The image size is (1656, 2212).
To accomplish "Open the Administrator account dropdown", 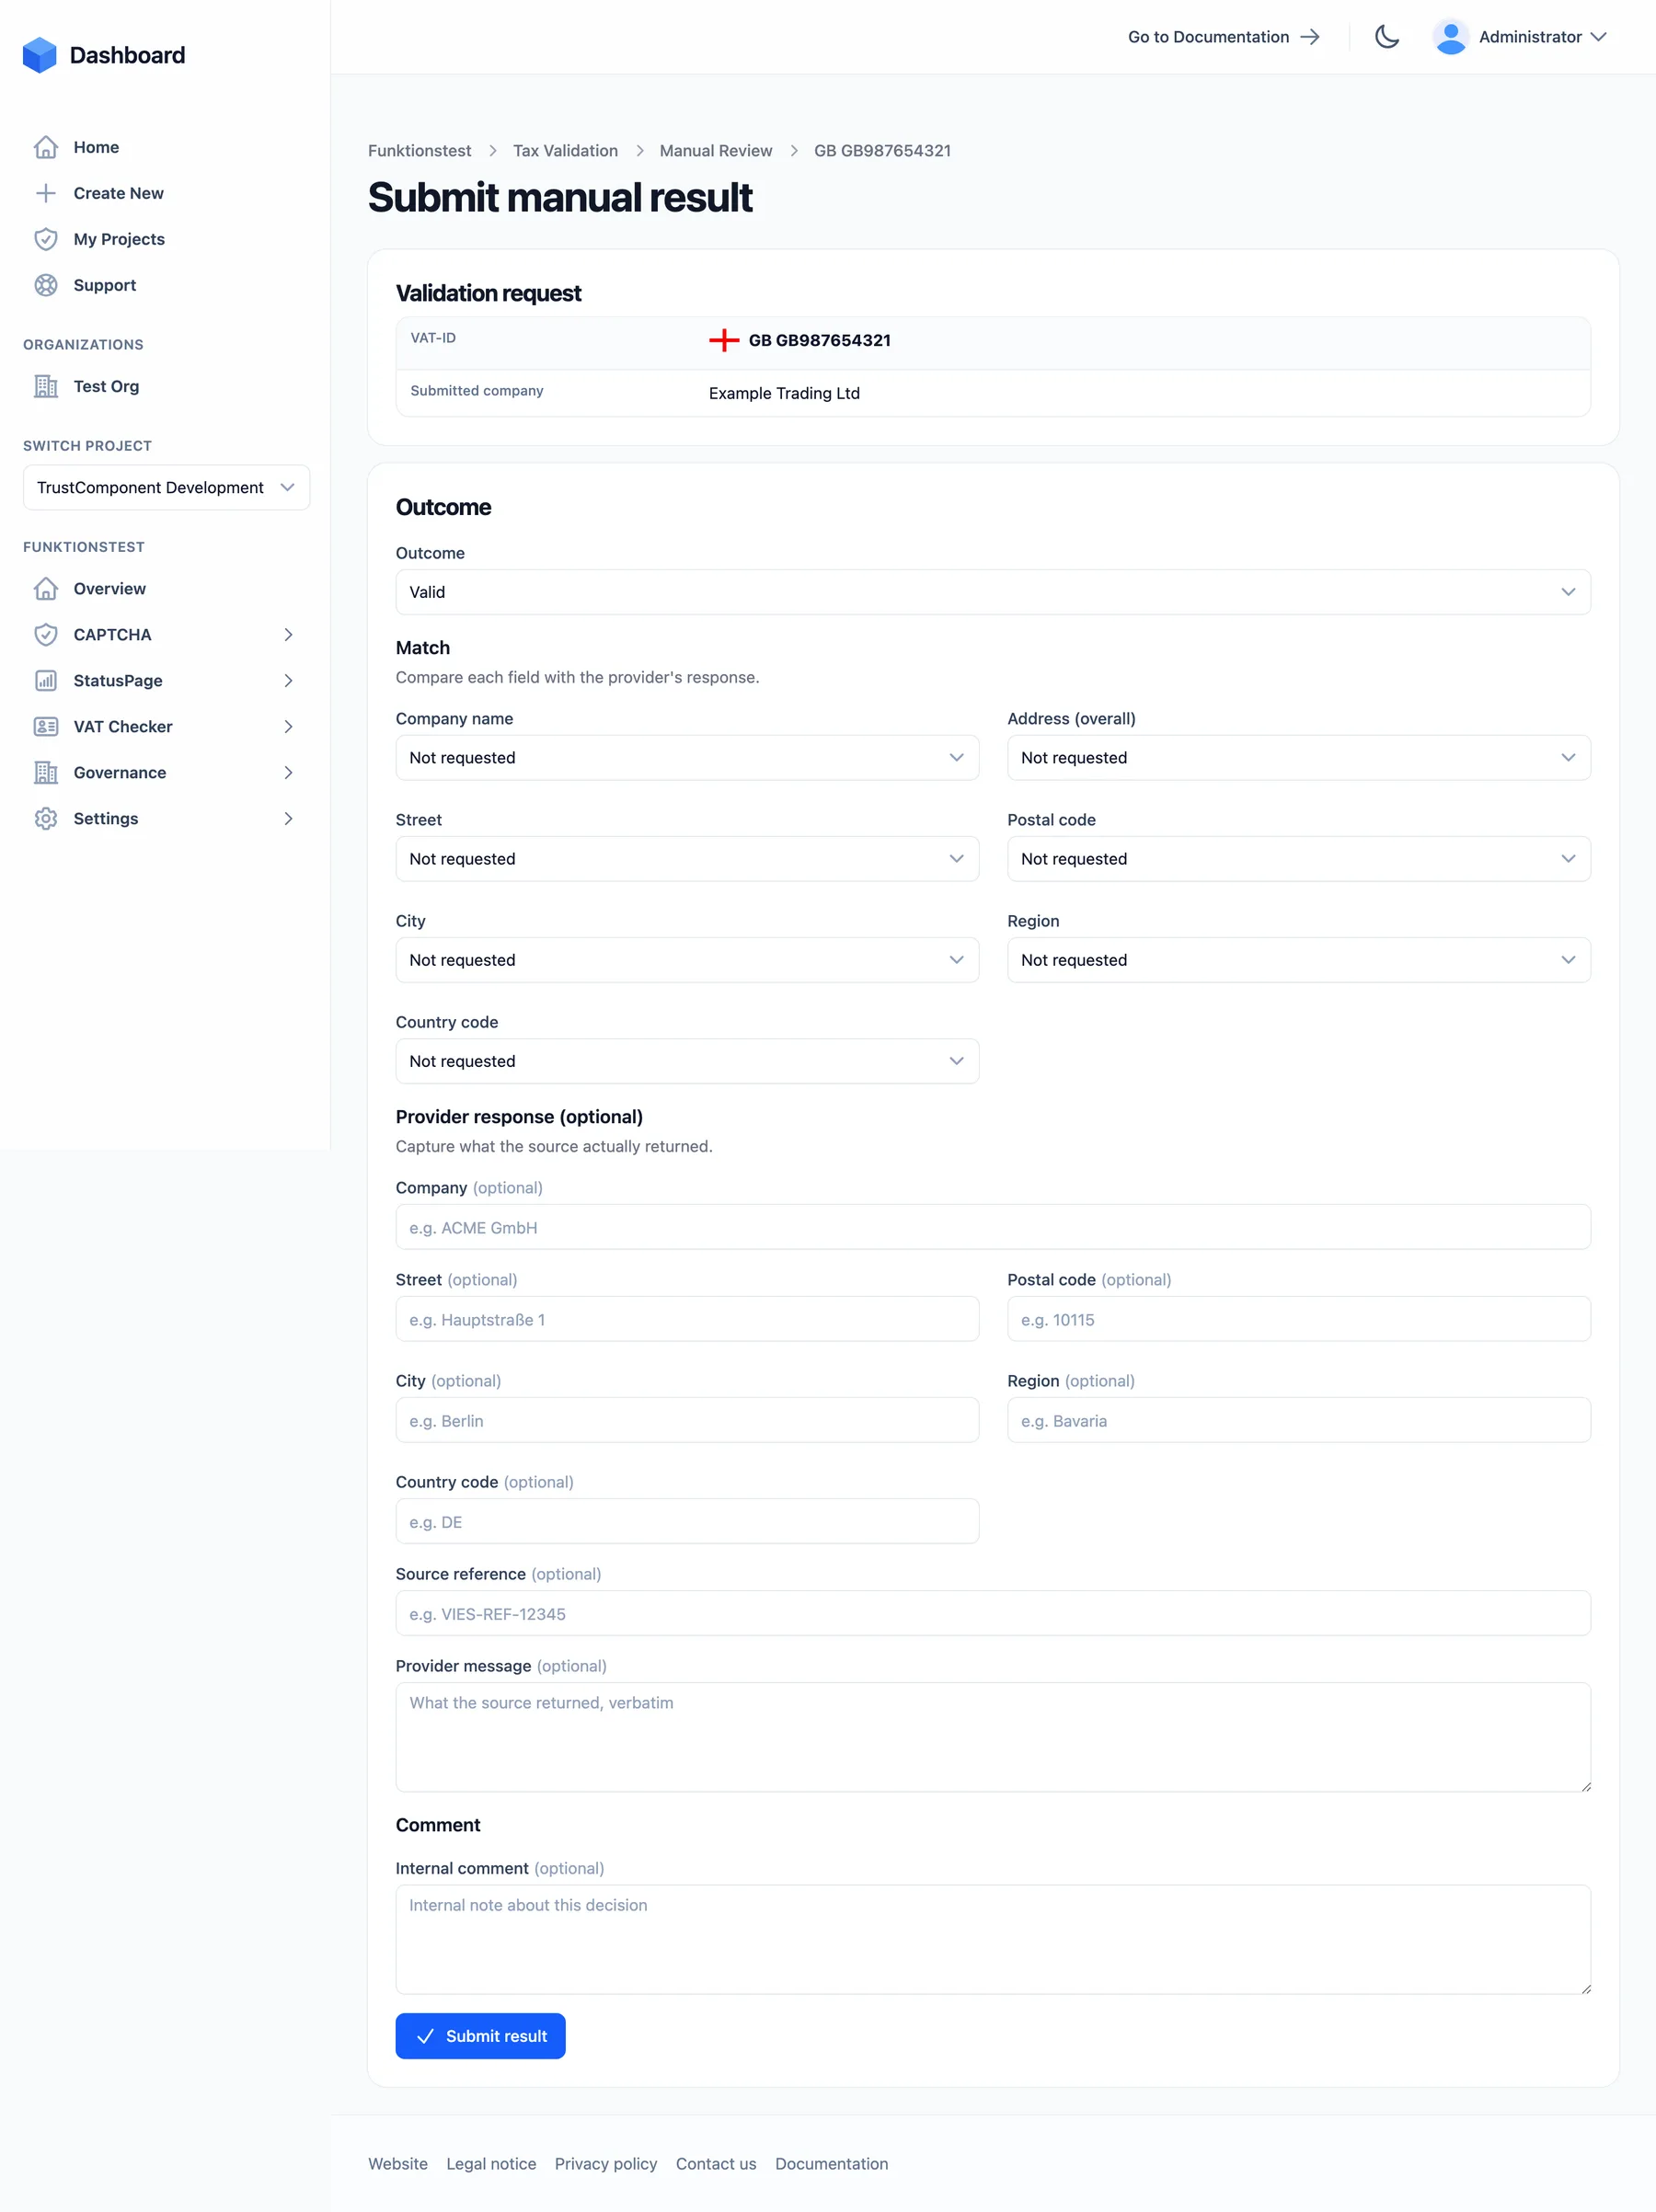I will click(x=1520, y=37).
